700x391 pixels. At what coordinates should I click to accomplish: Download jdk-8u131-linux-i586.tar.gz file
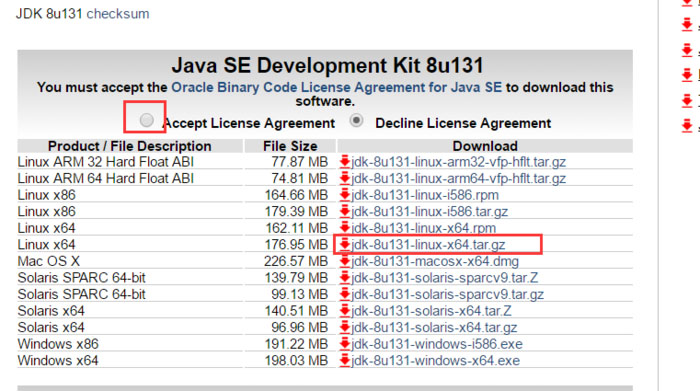(429, 212)
